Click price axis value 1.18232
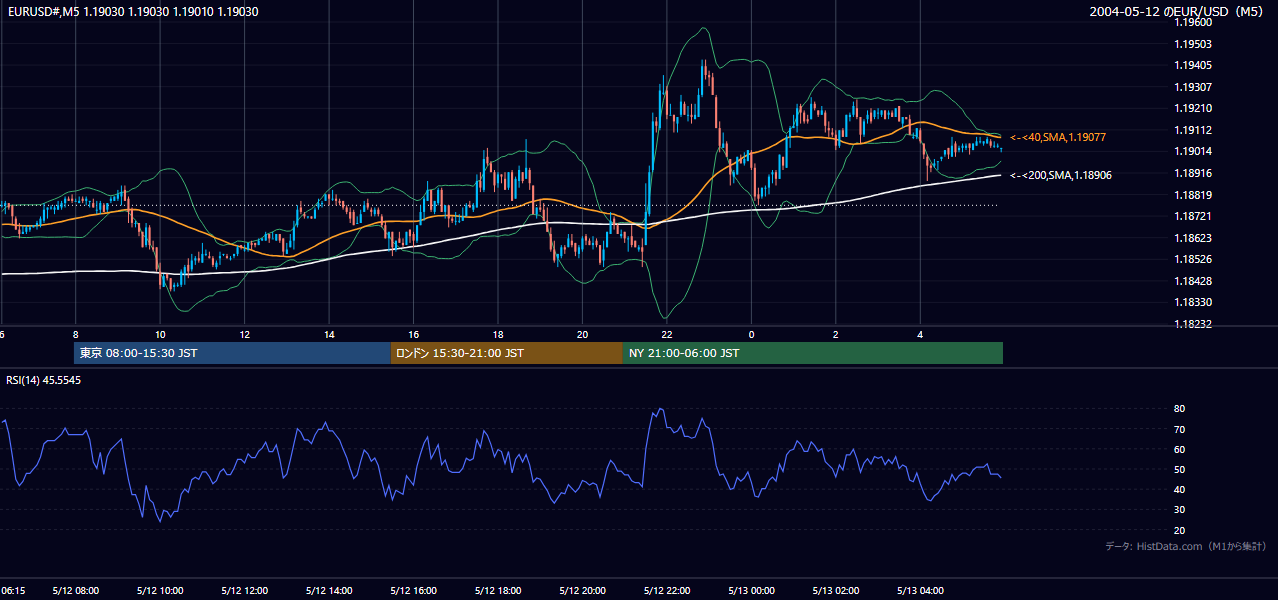Viewport: 1278px width, 600px height. (x=1192, y=324)
